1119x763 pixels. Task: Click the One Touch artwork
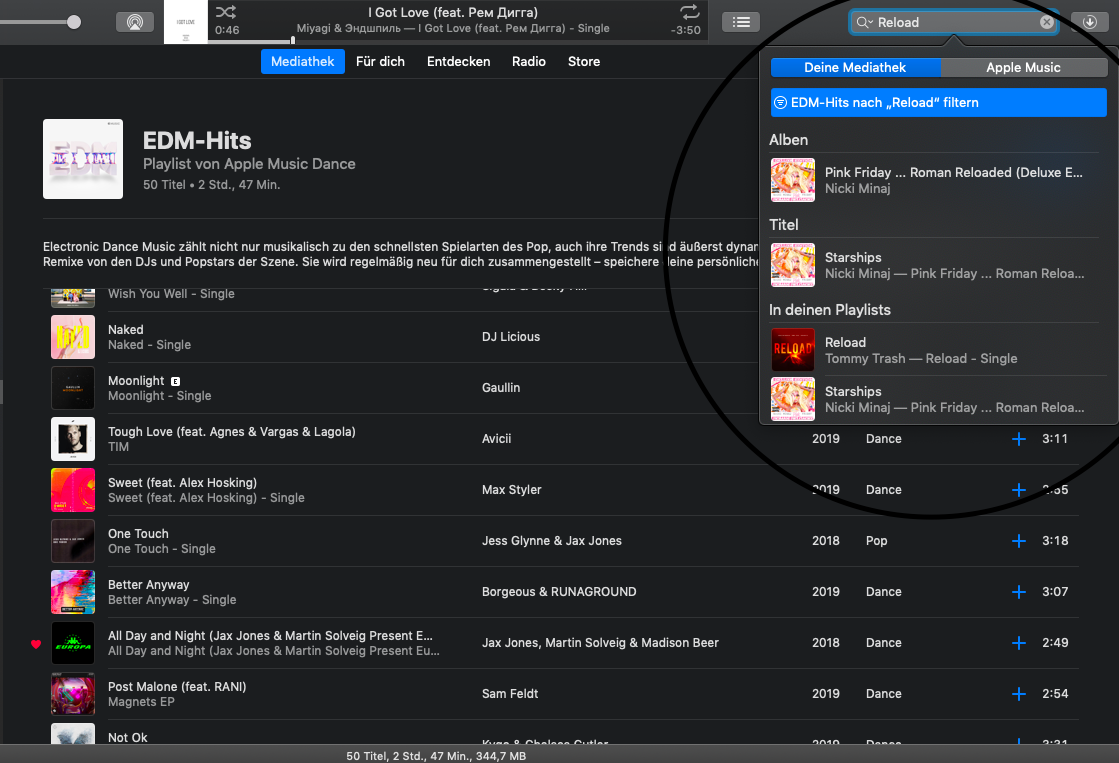pos(73,541)
